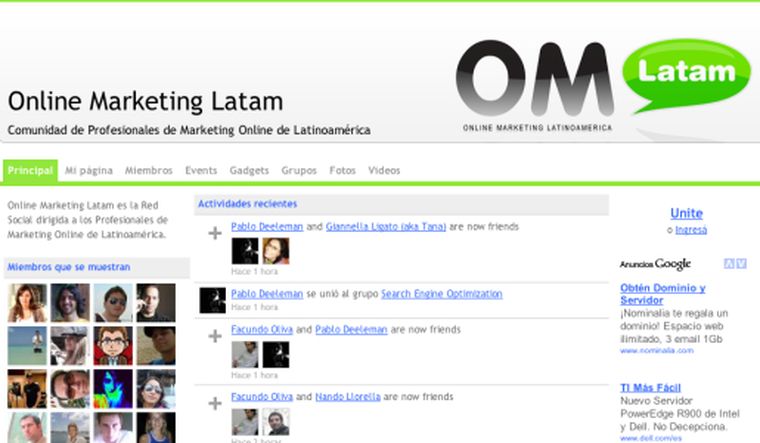This screenshot has width=760, height=443.
Task: Open the member thumbnail wearing sunglasses in top row
Action: [113, 303]
